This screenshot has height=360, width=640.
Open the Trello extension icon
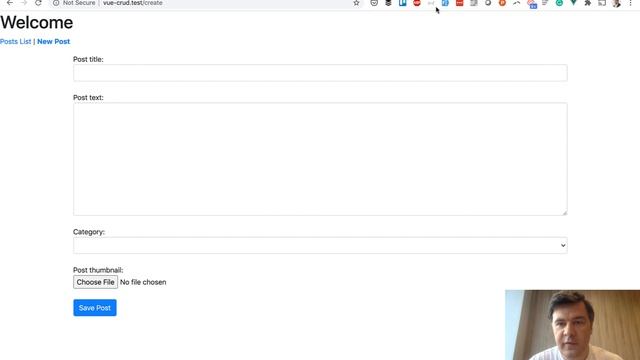402,3
